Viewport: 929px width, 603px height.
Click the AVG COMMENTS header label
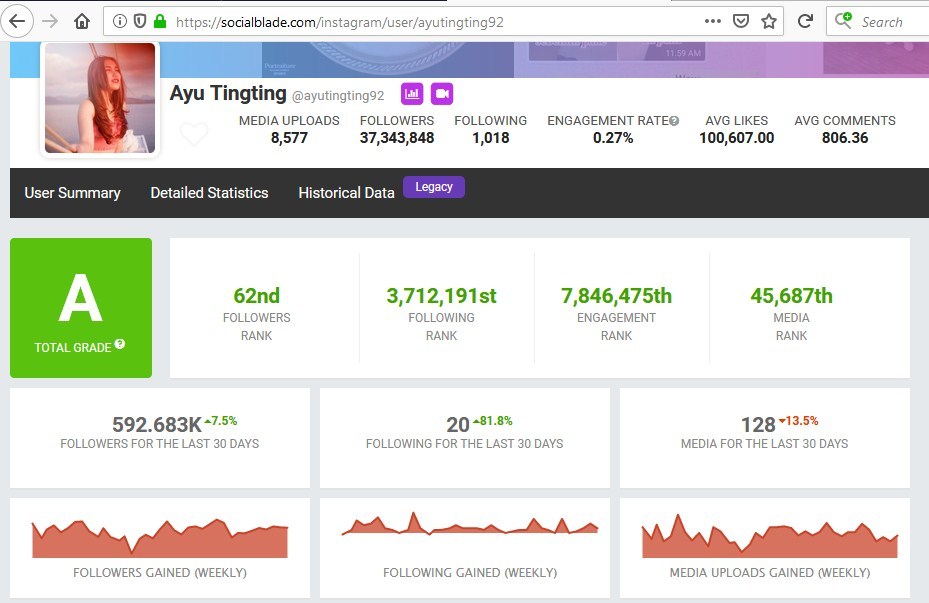click(845, 121)
